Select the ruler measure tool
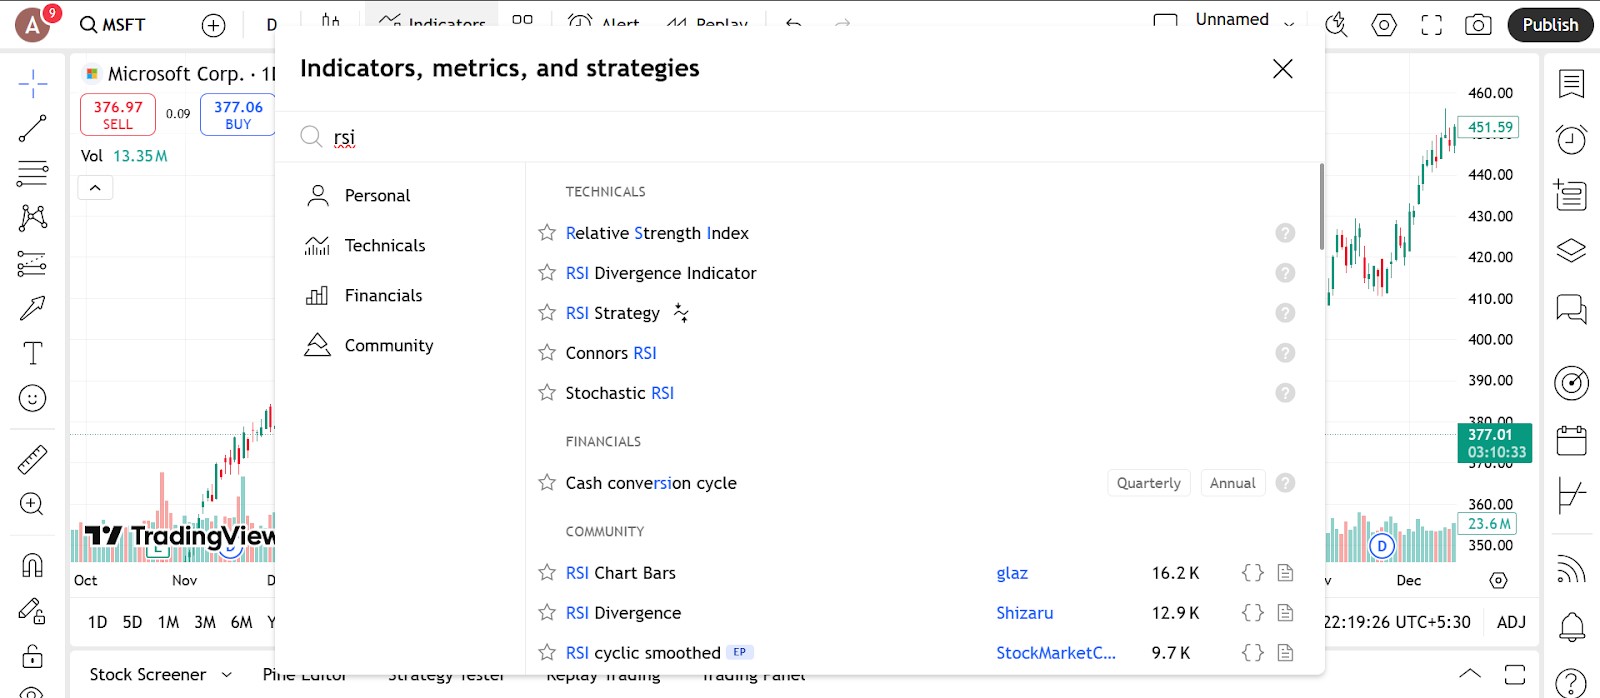 33,459
